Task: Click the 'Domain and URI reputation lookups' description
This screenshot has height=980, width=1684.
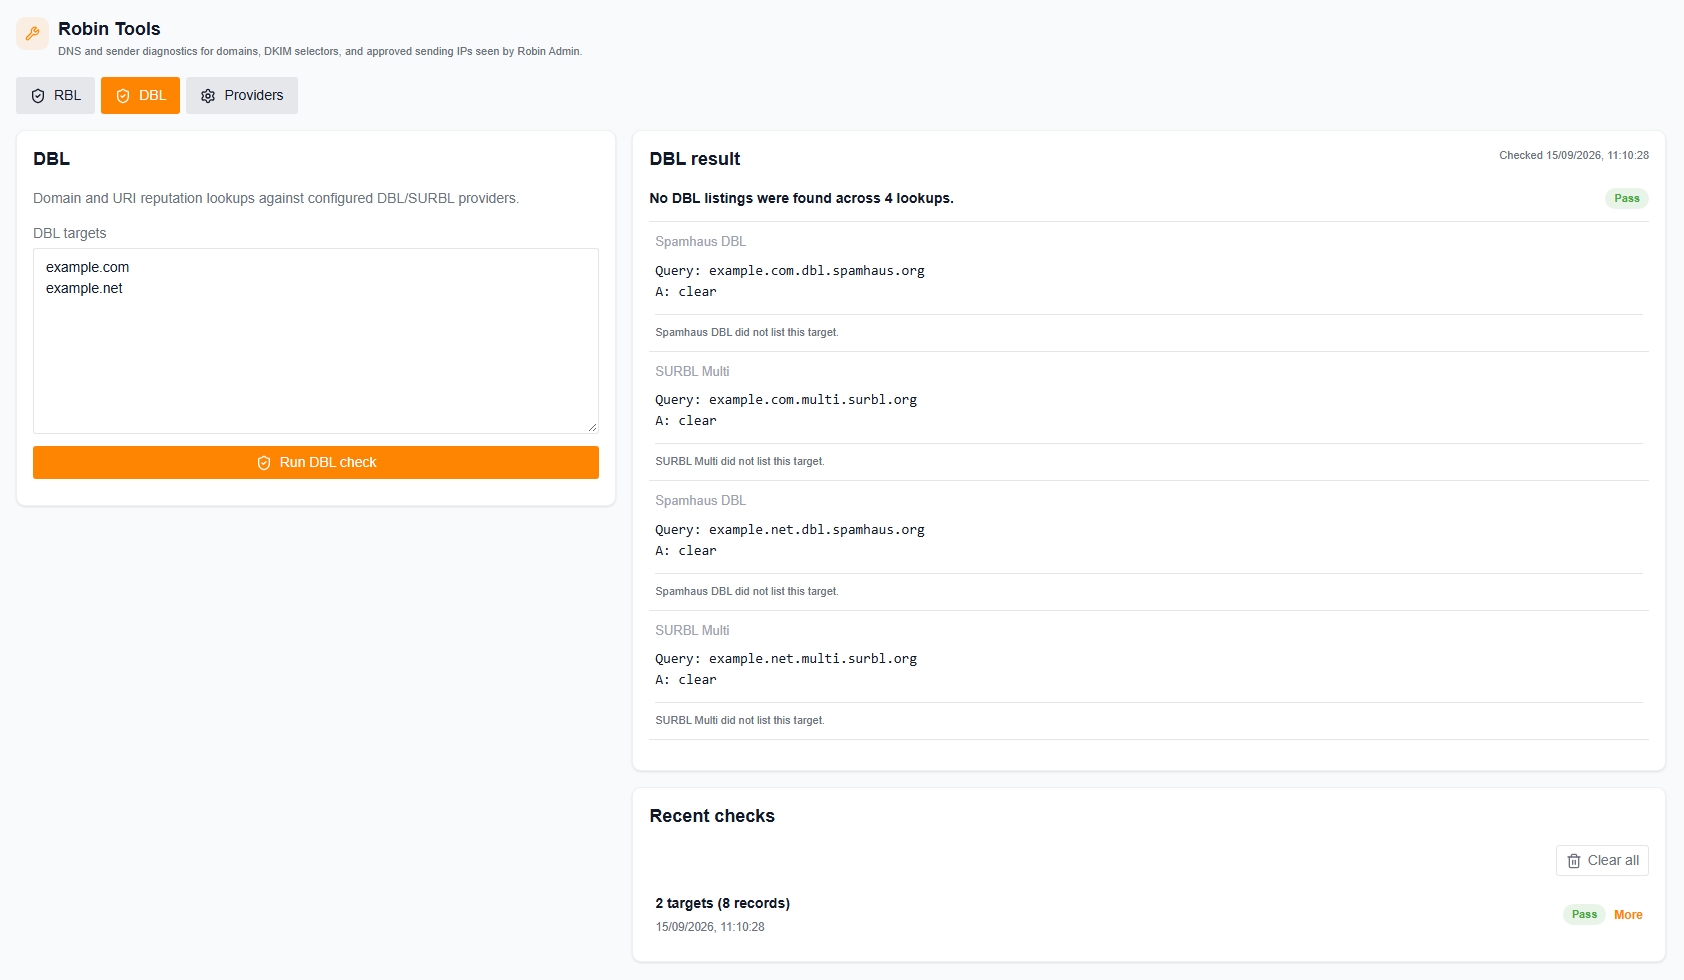Action: 276,198
